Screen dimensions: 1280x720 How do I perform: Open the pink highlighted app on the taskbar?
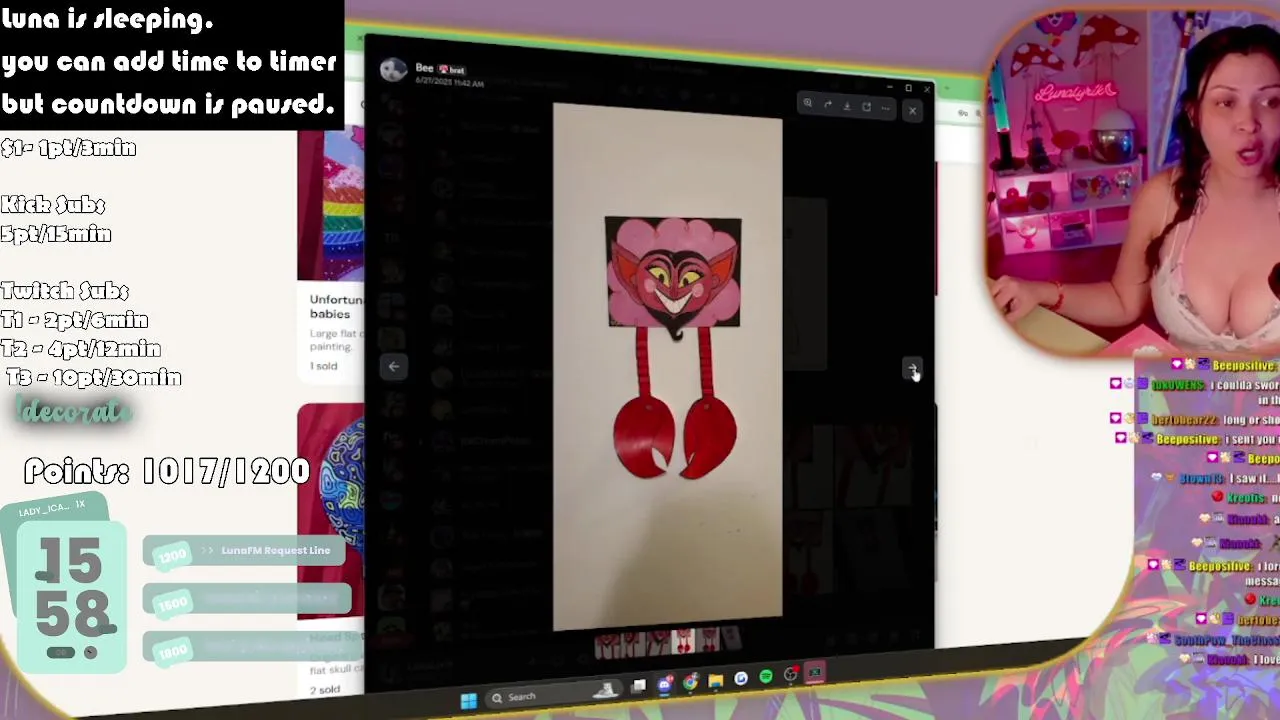[815, 671]
